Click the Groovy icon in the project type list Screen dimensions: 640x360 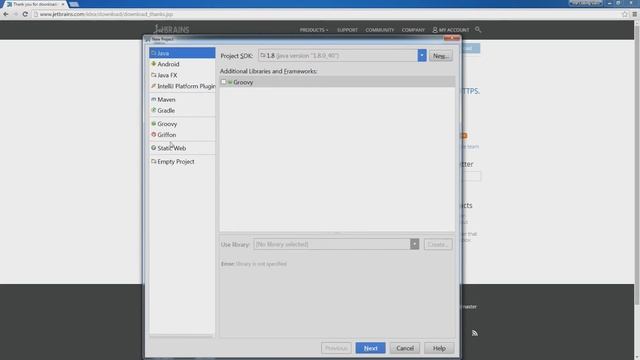pyautogui.click(x=153, y=123)
